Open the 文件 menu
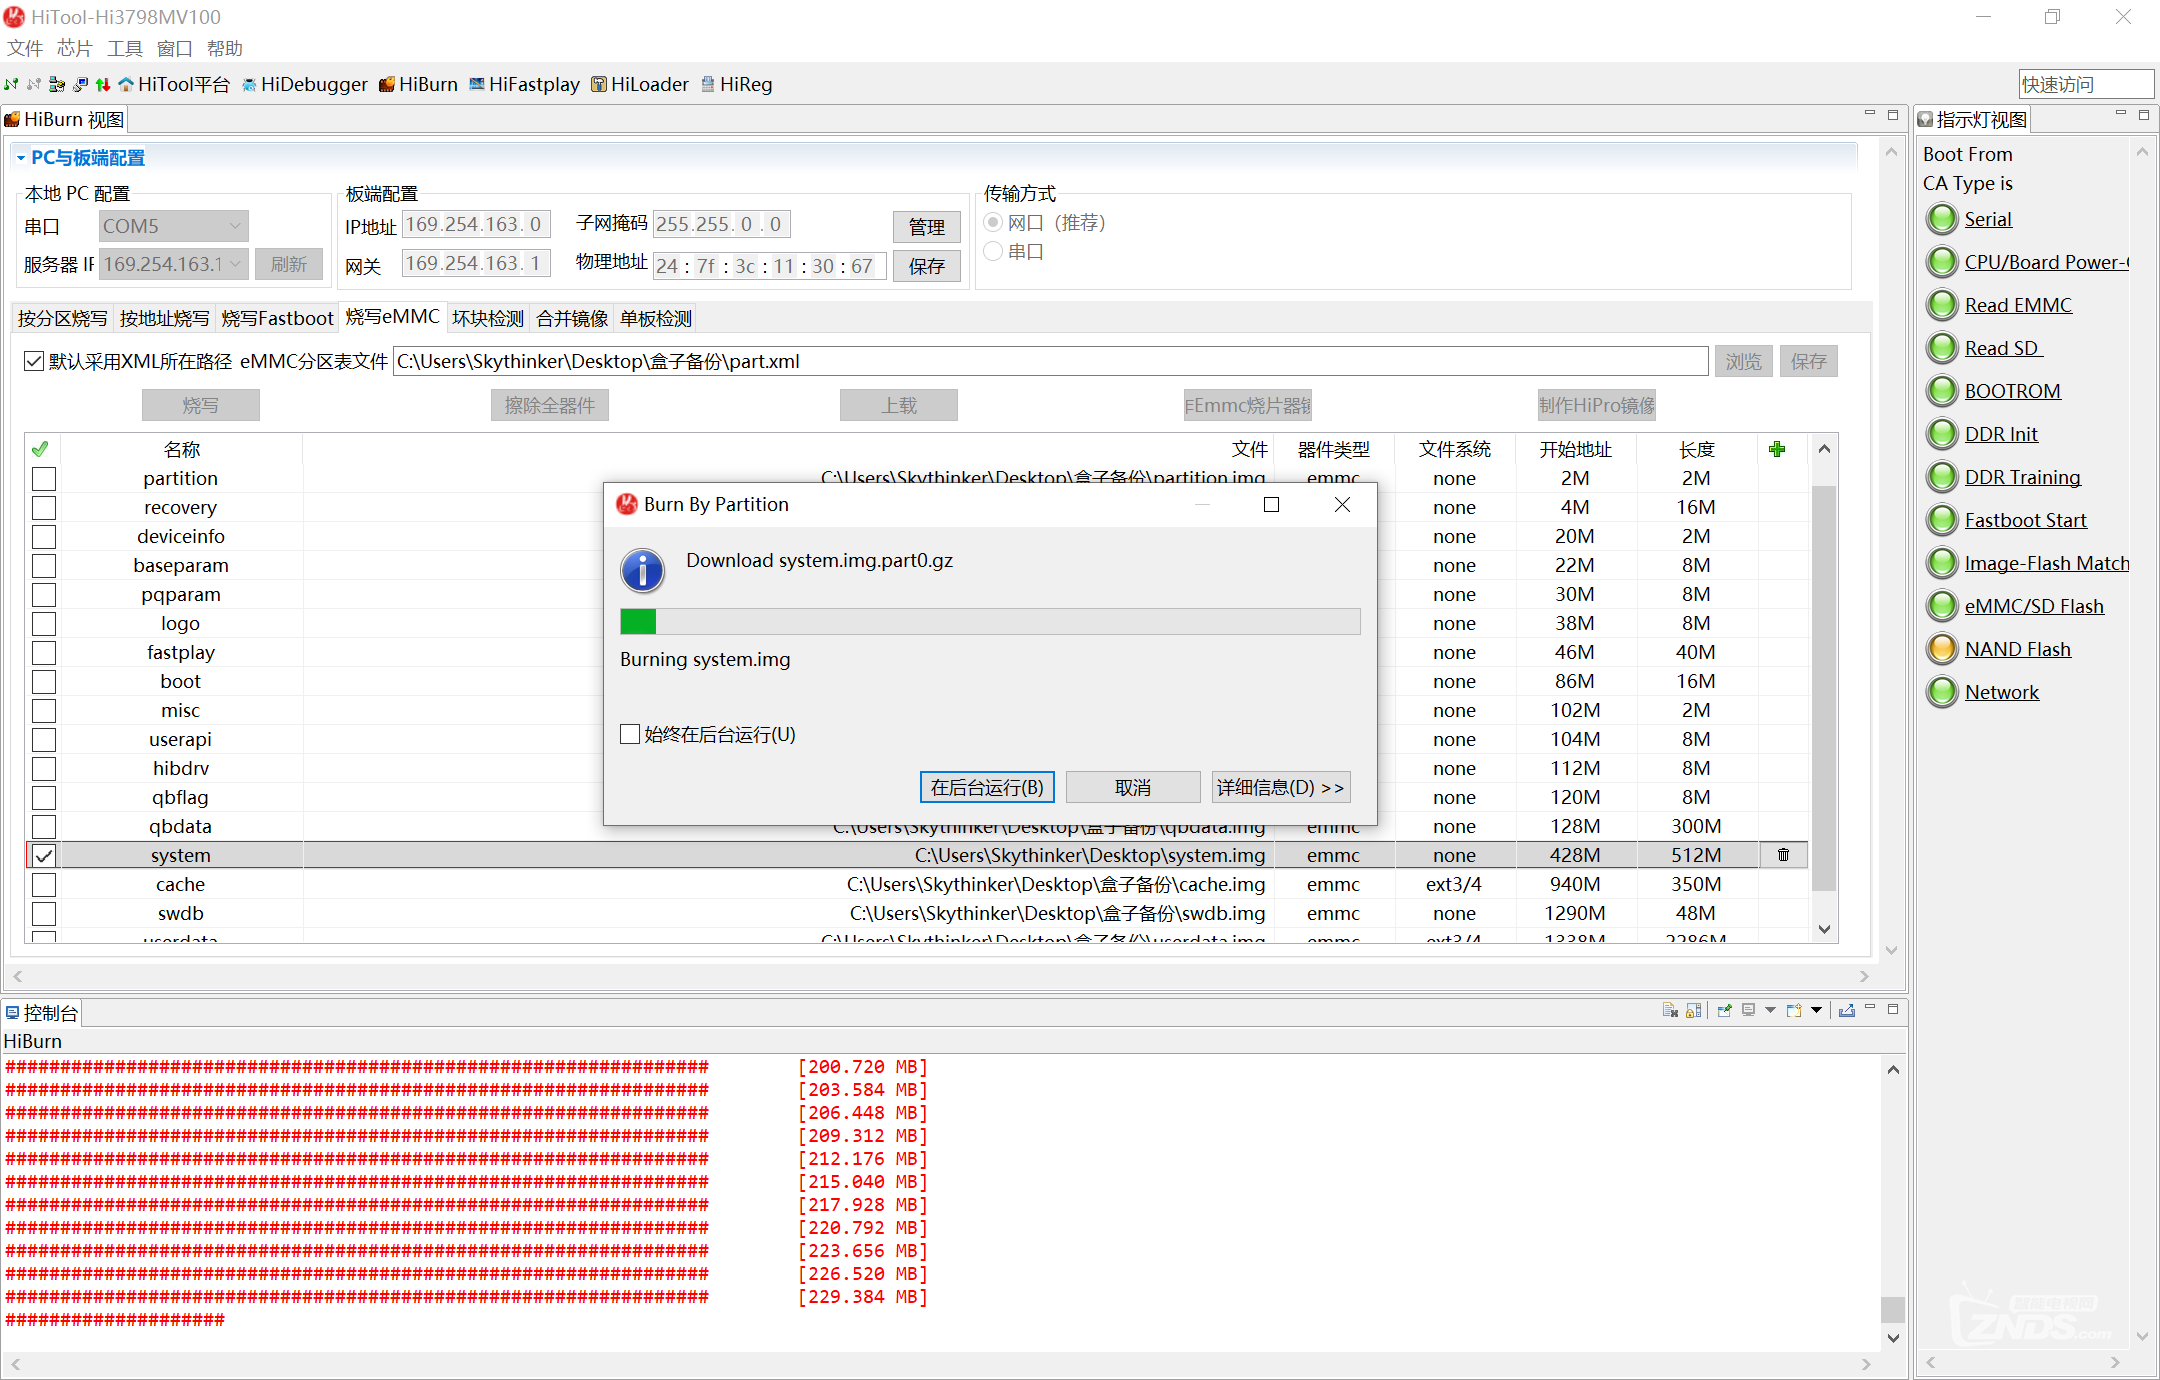The image size is (2160, 1380). 25,48
